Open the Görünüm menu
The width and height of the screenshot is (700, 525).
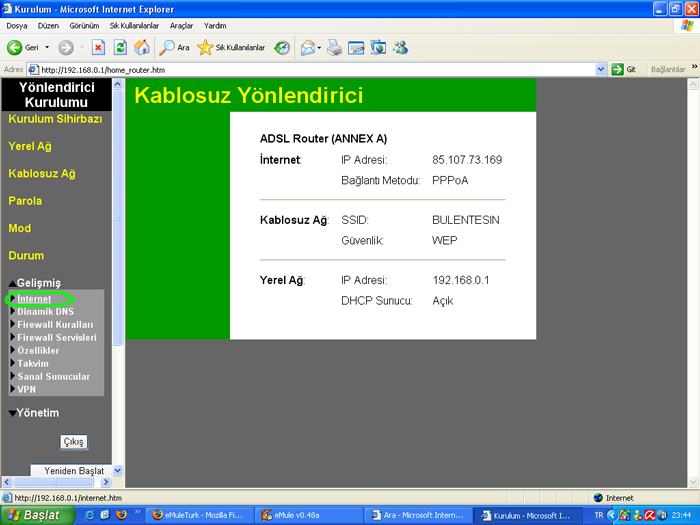coord(84,26)
